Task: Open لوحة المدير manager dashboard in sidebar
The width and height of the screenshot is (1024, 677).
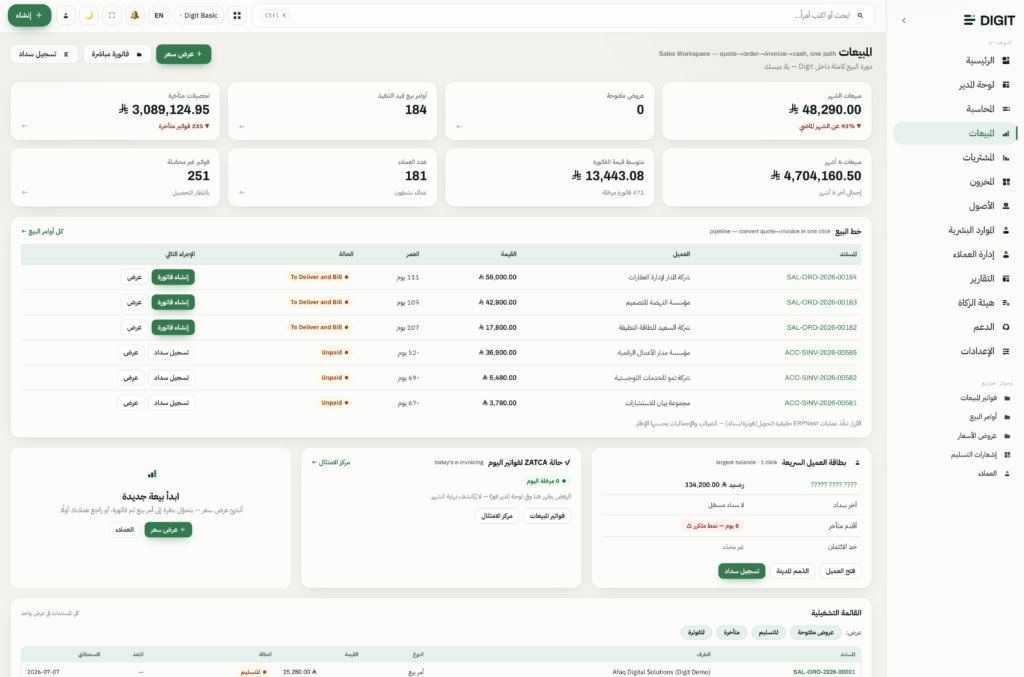Action: pyautogui.click(x=955, y=85)
